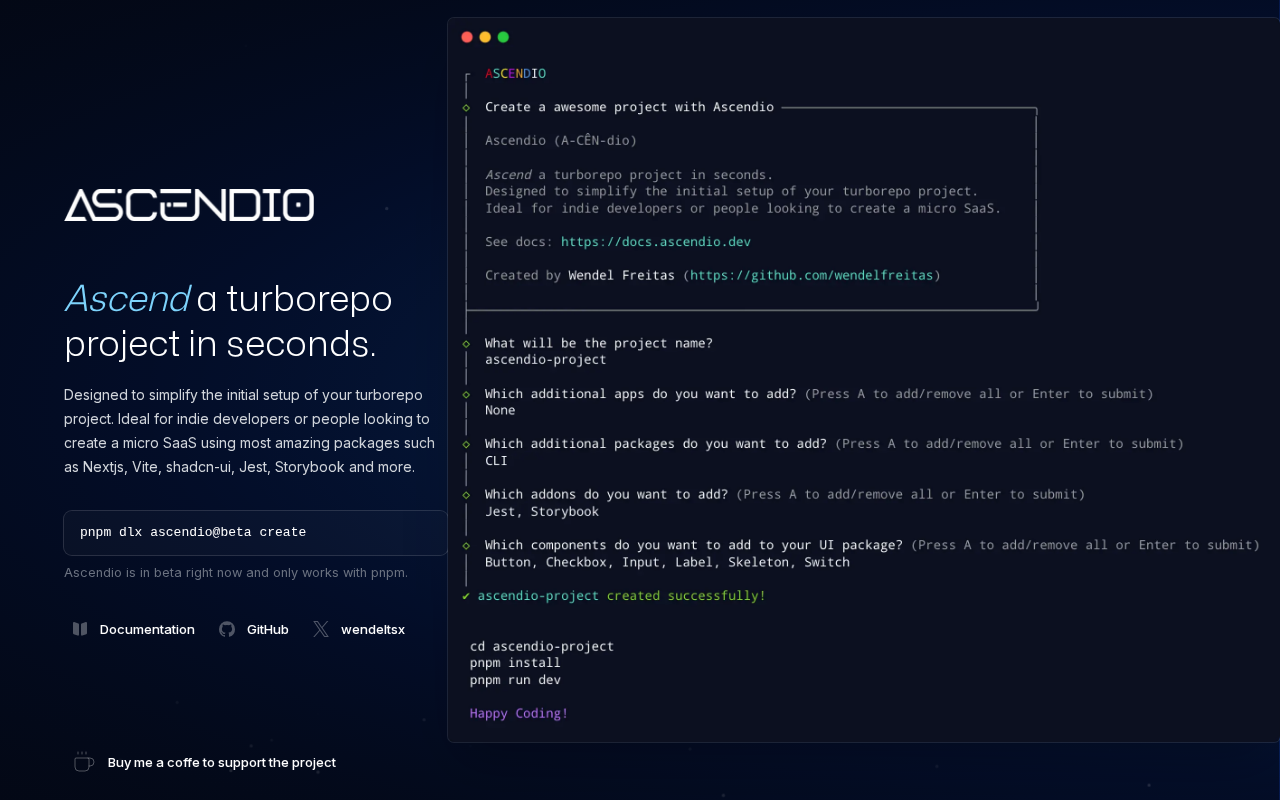This screenshot has height=800, width=1280.
Task: Click the note 'Ascendio is in beta right now'
Action: [x=236, y=573]
